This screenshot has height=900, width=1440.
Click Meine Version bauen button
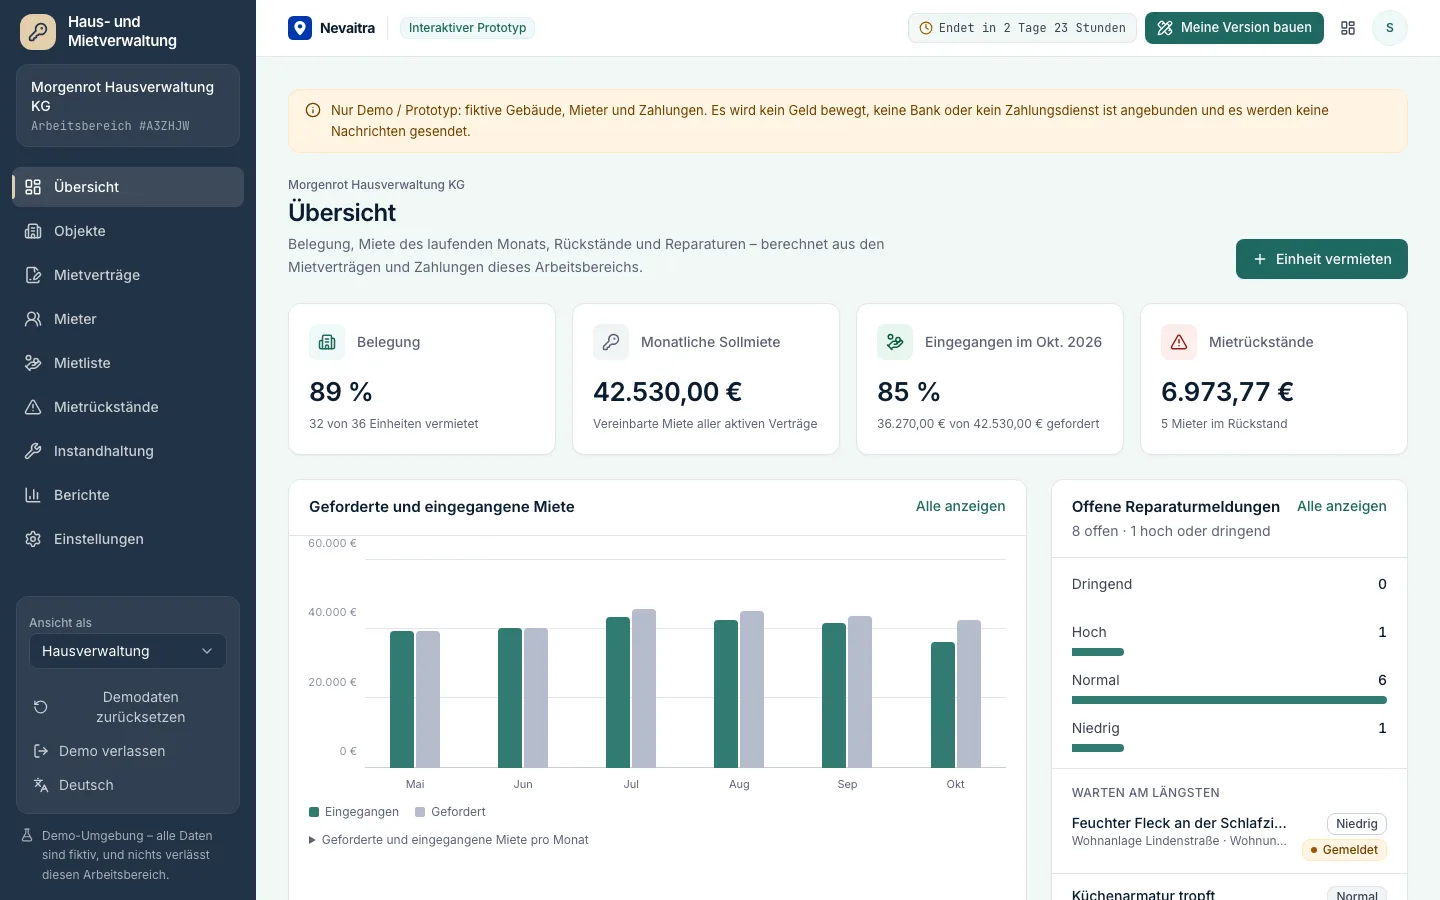[x=1234, y=28]
